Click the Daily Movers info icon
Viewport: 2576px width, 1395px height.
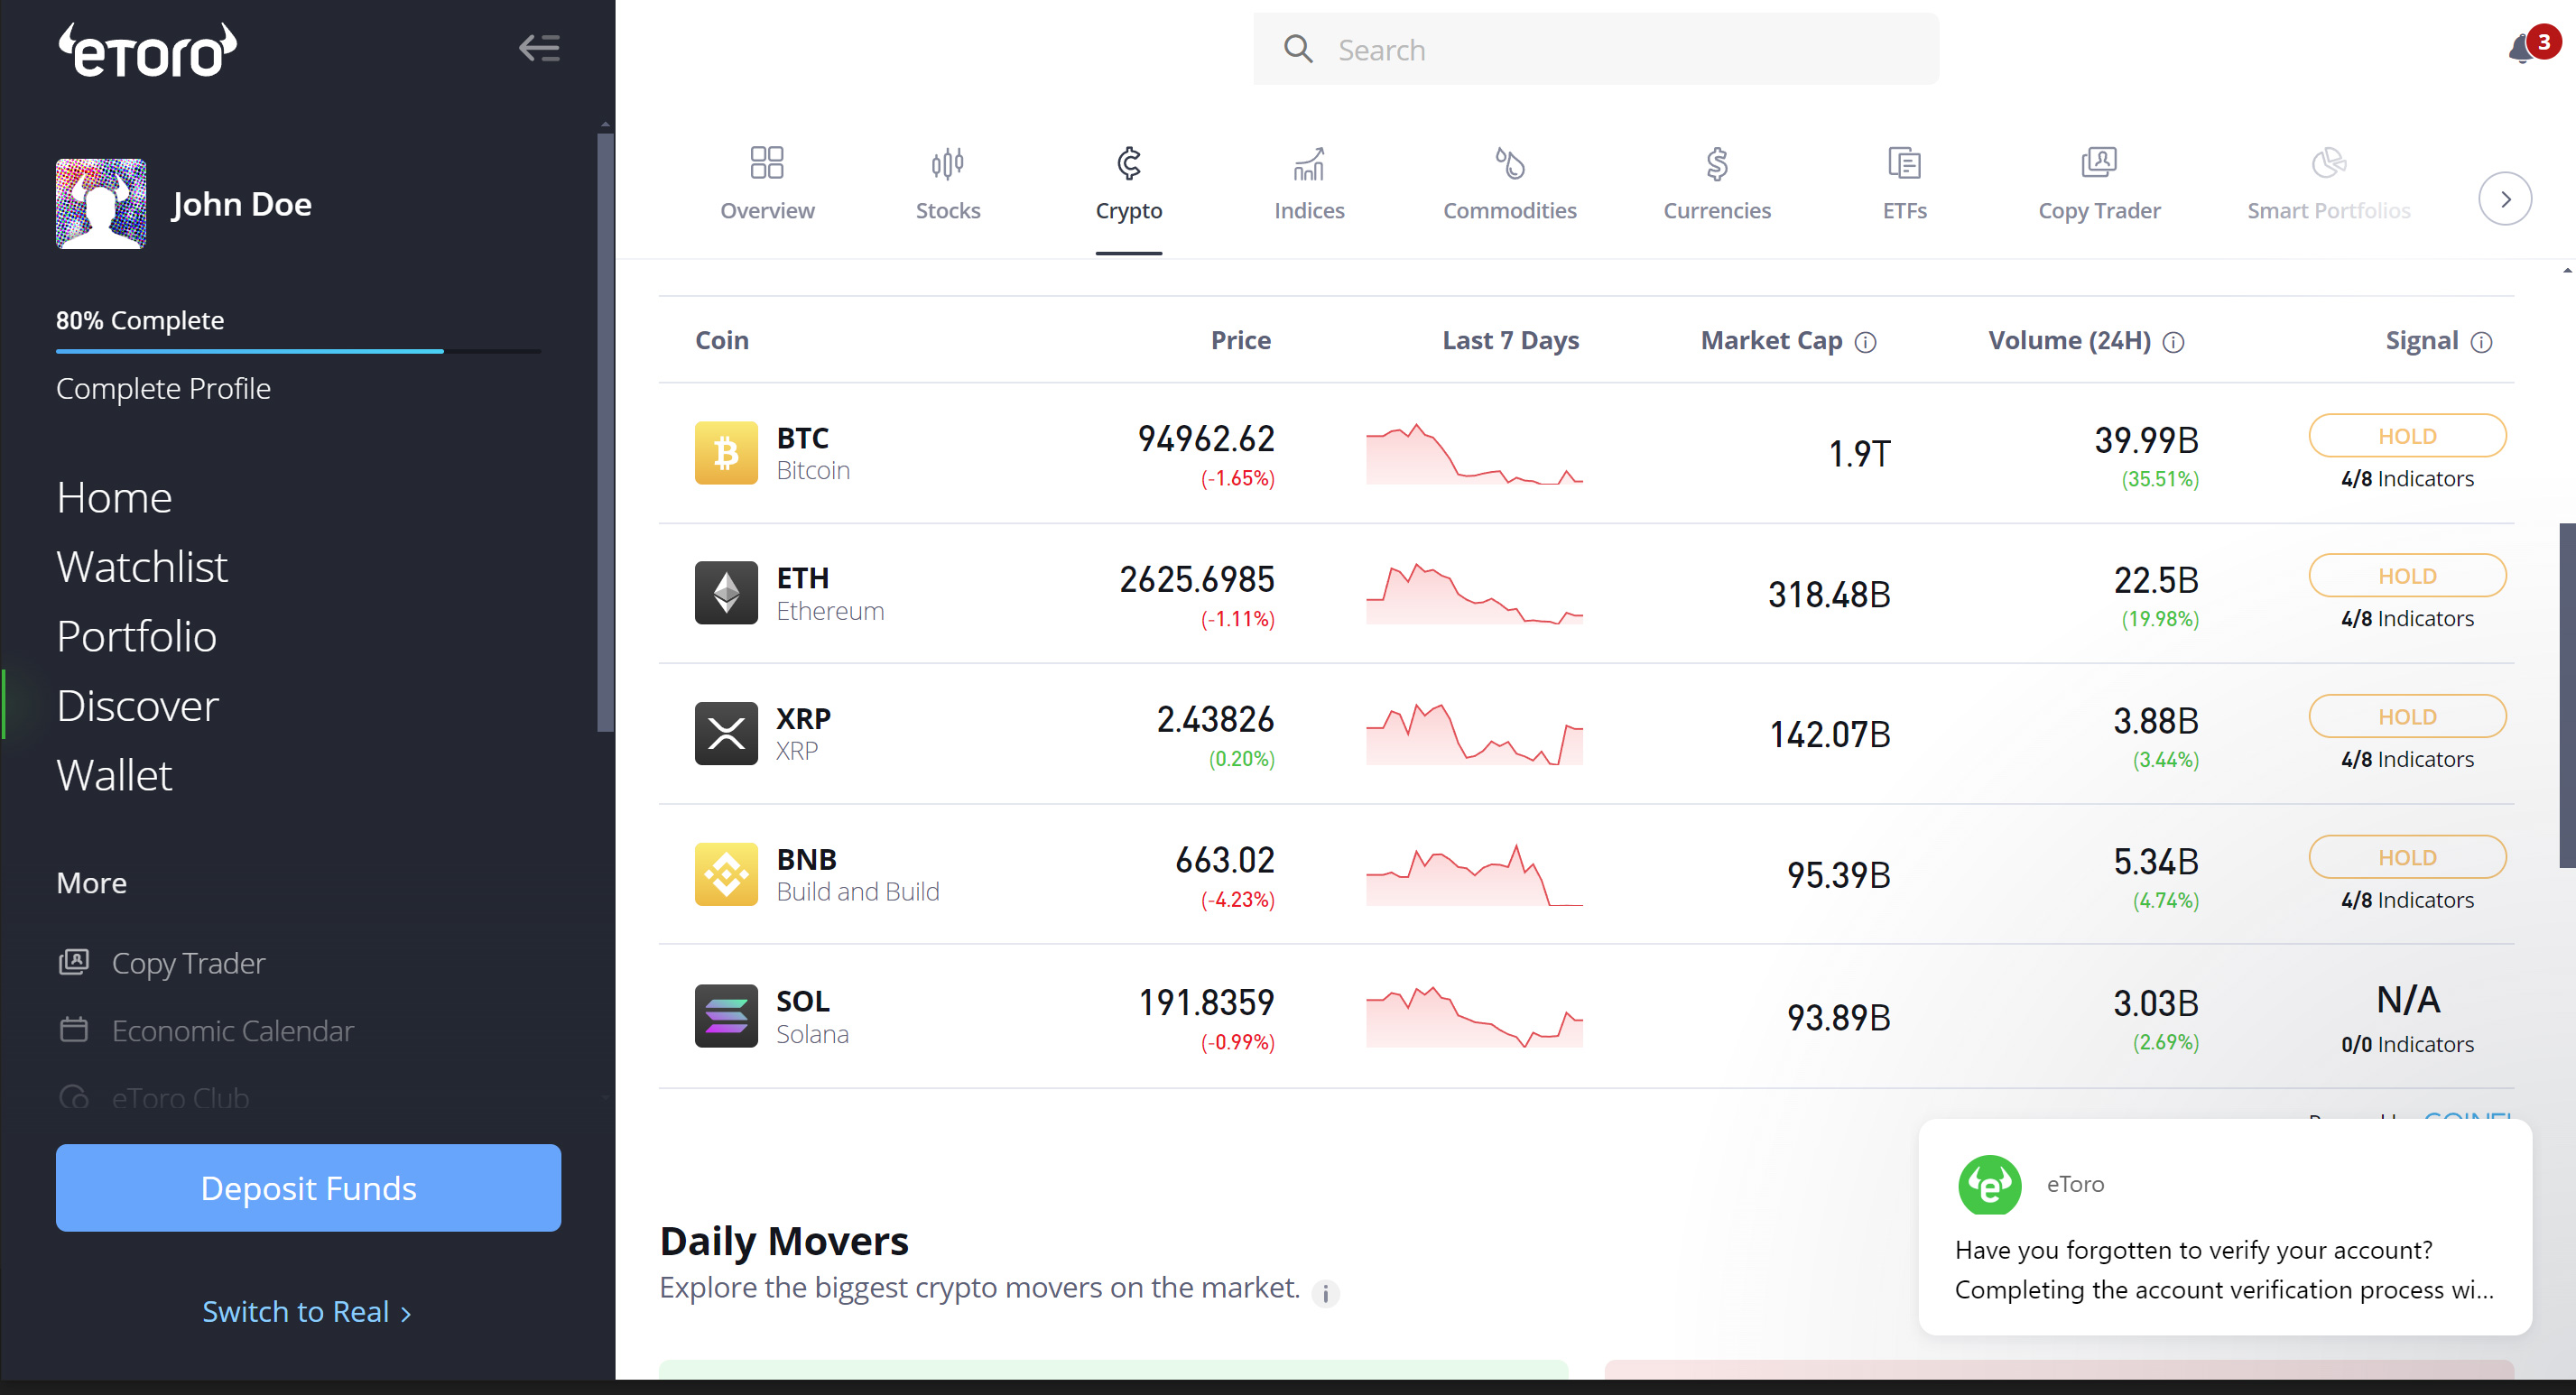(1325, 1292)
